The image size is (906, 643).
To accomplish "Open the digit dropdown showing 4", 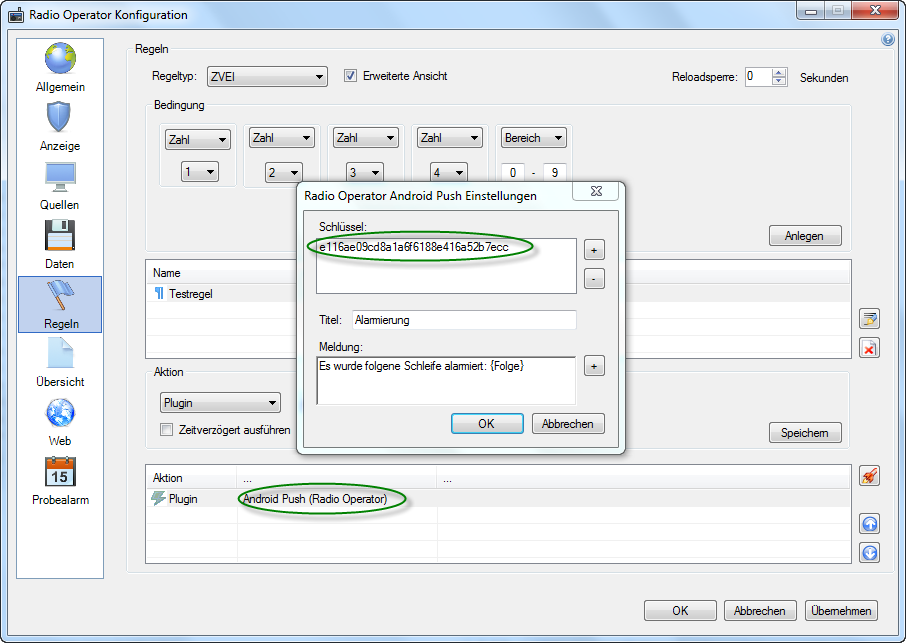I will pos(449,172).
